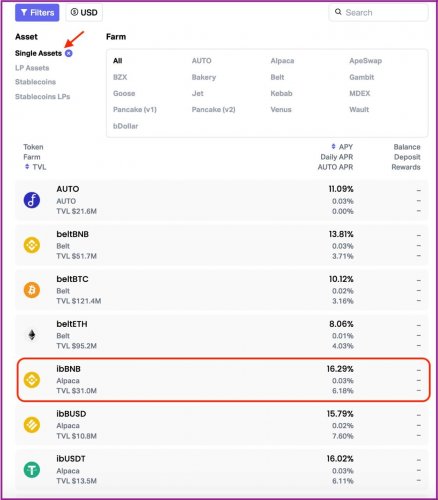Click the ibBUSD coin icon

pos(32,425)
